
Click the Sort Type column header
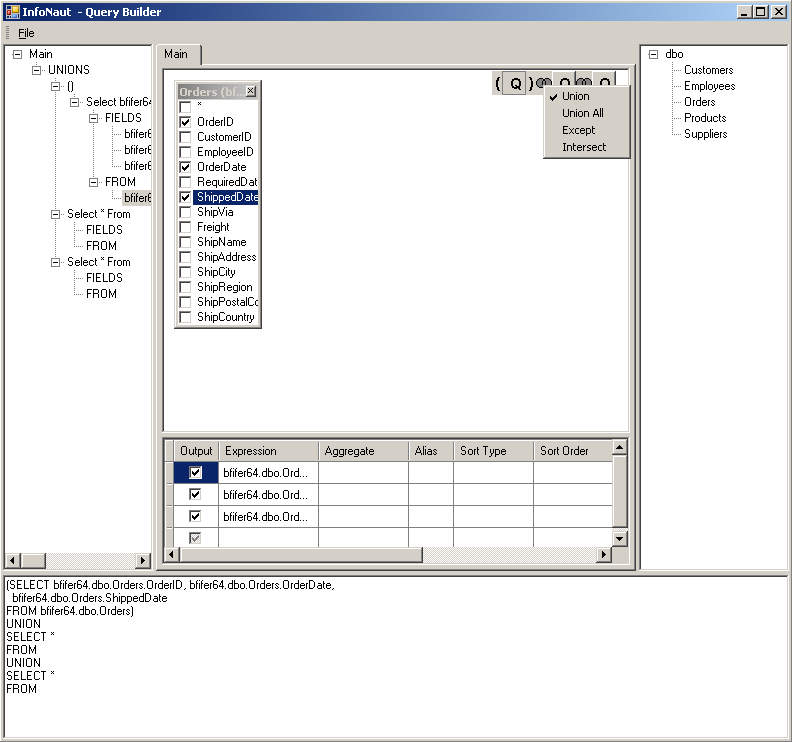click(492, 451)
